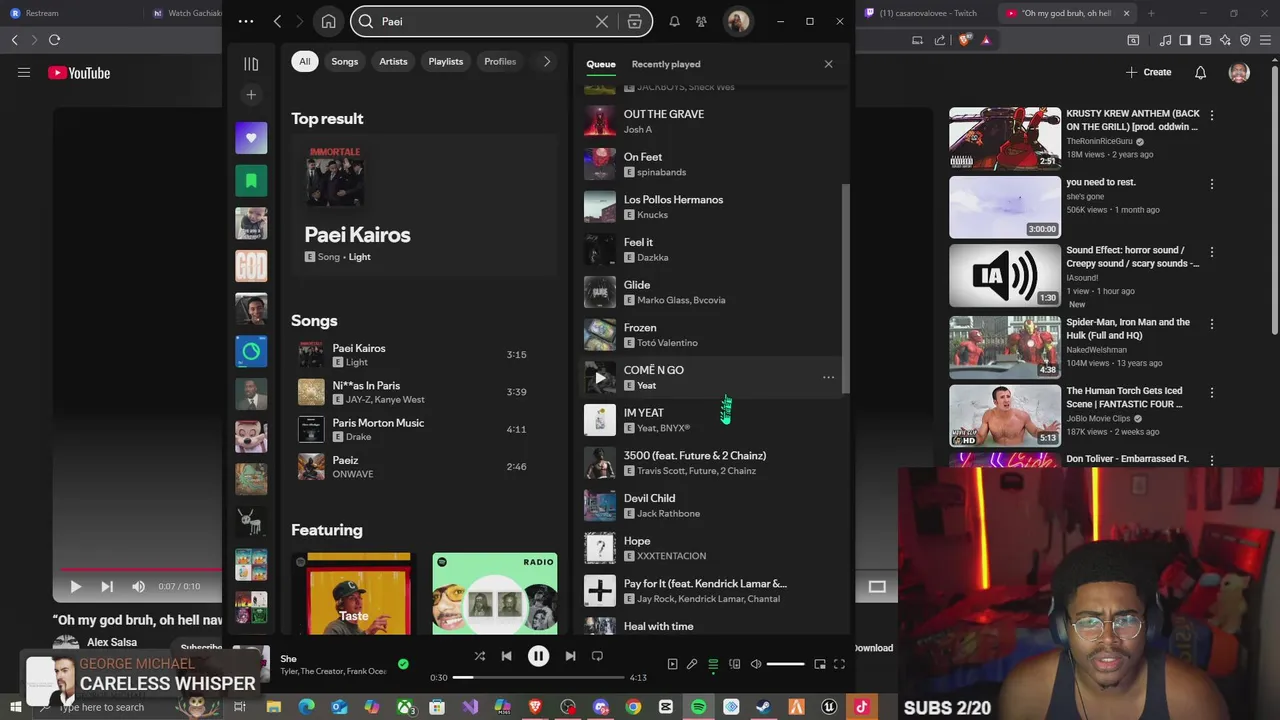Open Brave Shields lion icon
The image size is (1280, 720).
965,40
